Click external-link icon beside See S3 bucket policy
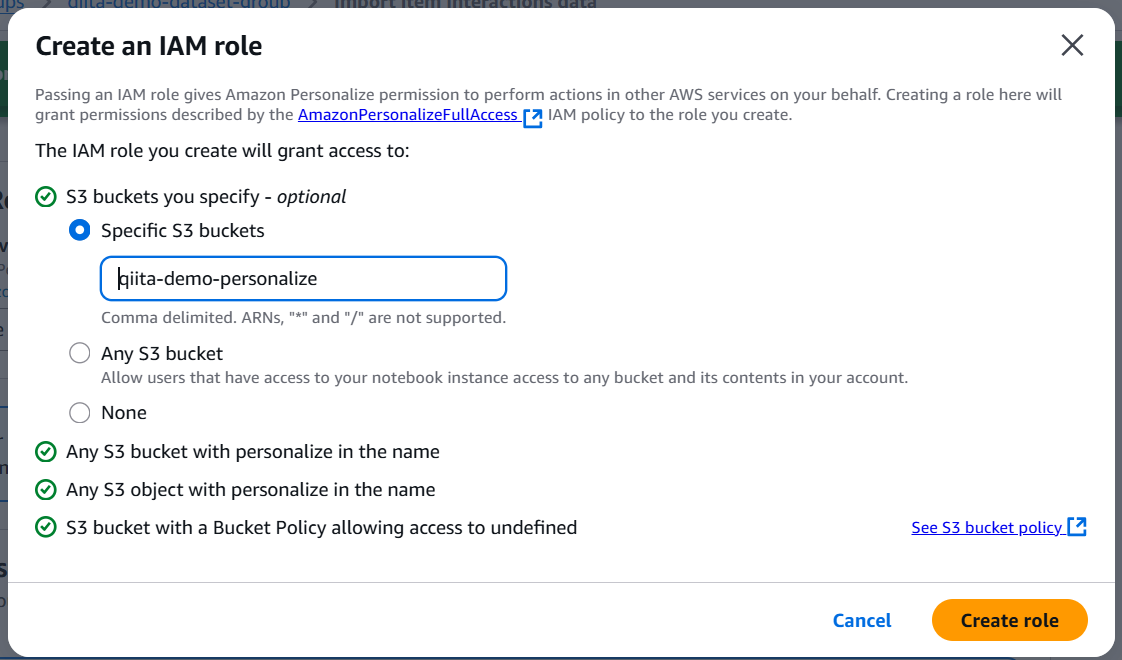The width and height of the screenshot is (1122, 660). (x=1077, y=527)
